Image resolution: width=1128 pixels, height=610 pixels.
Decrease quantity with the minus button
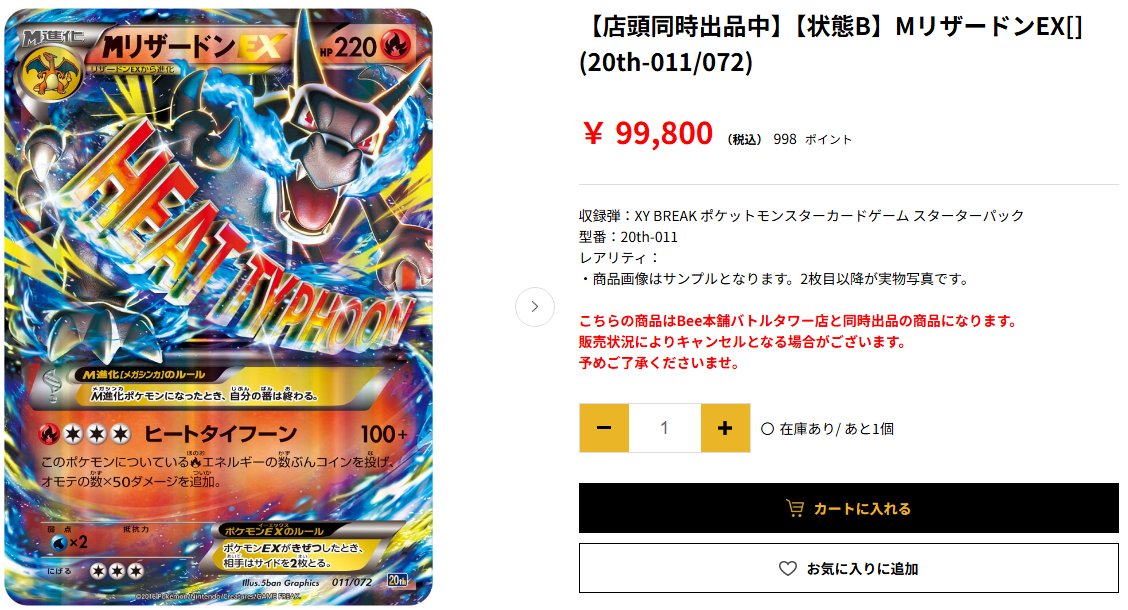point(604,428)
